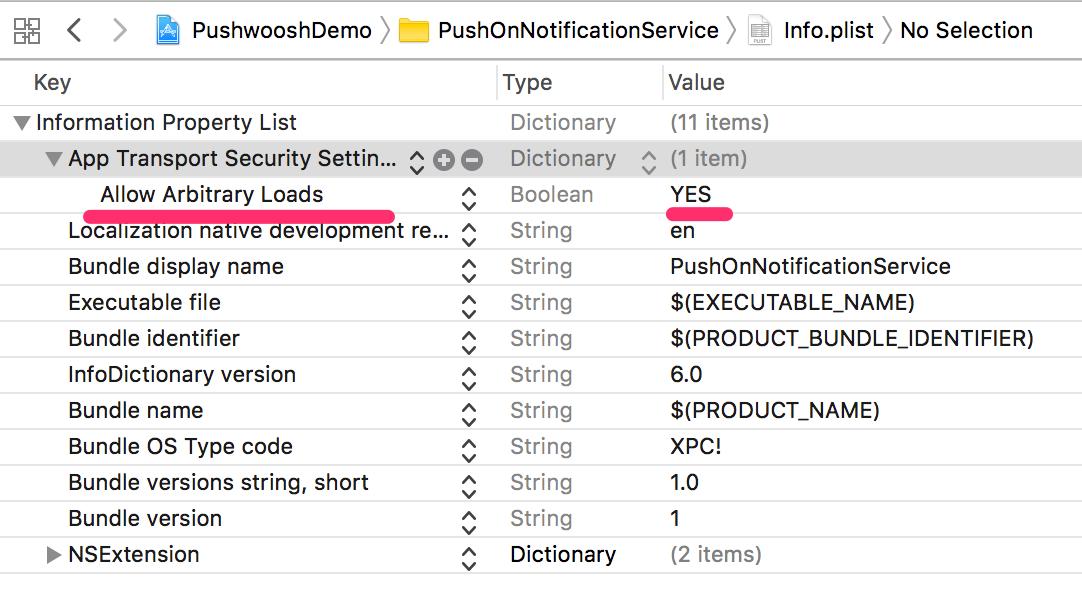The height and width of the screenshot is (598, 1082).
Task: Open key stepper for Executable file
Action: 469,306
